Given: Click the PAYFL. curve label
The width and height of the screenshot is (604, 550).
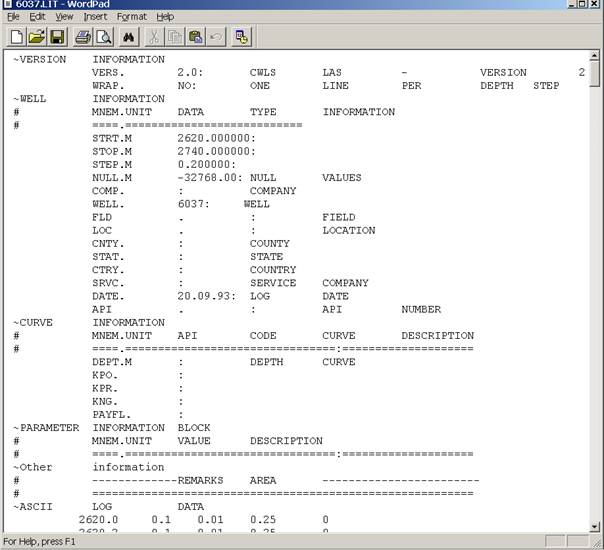Looking at the screenshot, I should [x=112, y=414].
